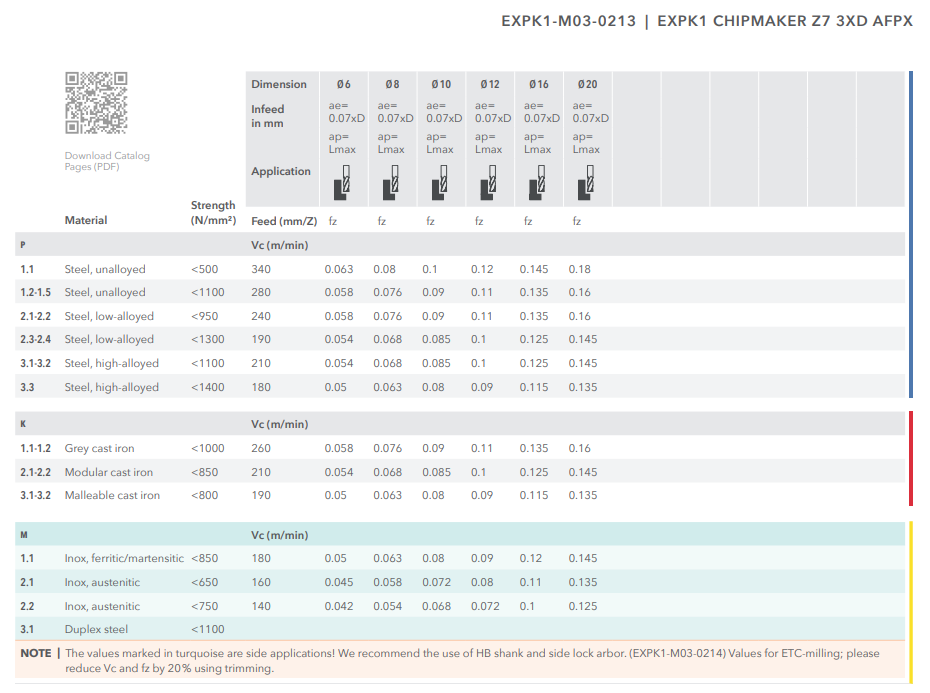Click the application icon in the Ø16 column

click(537, 184)
